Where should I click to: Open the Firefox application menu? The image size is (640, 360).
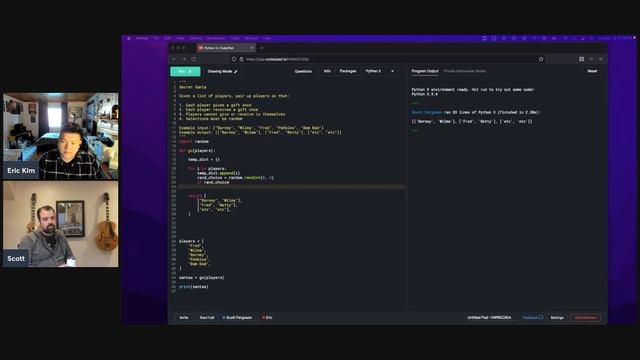click(142, 38)
